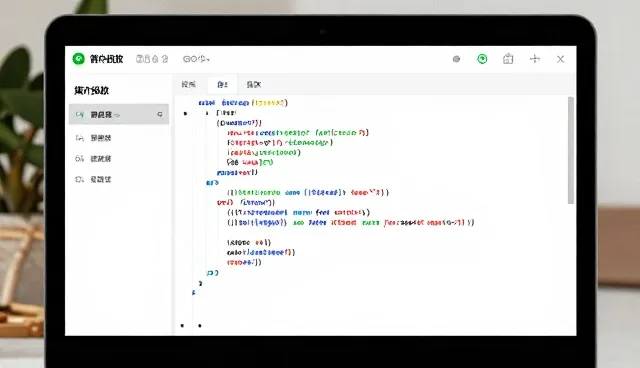Click the green circular app logo in header

tap(78, 59)
